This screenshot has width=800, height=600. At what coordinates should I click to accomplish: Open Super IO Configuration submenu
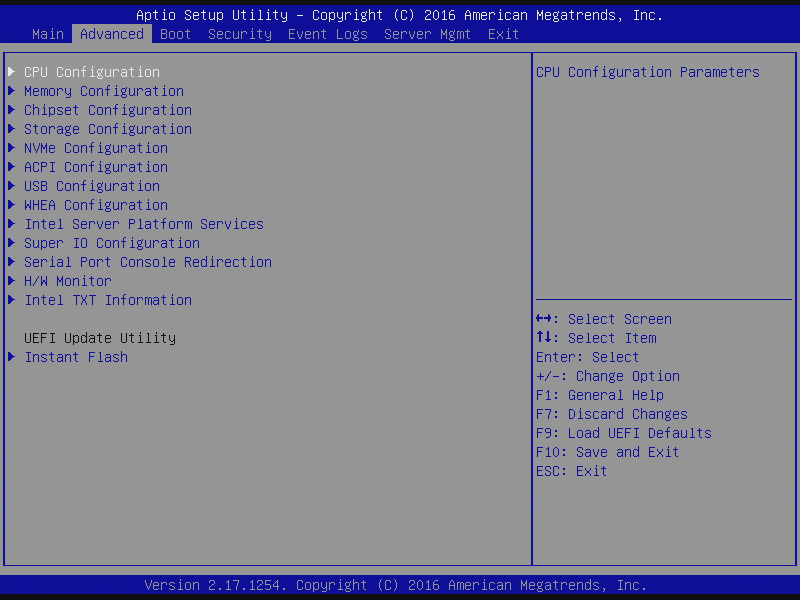[112, 243]
